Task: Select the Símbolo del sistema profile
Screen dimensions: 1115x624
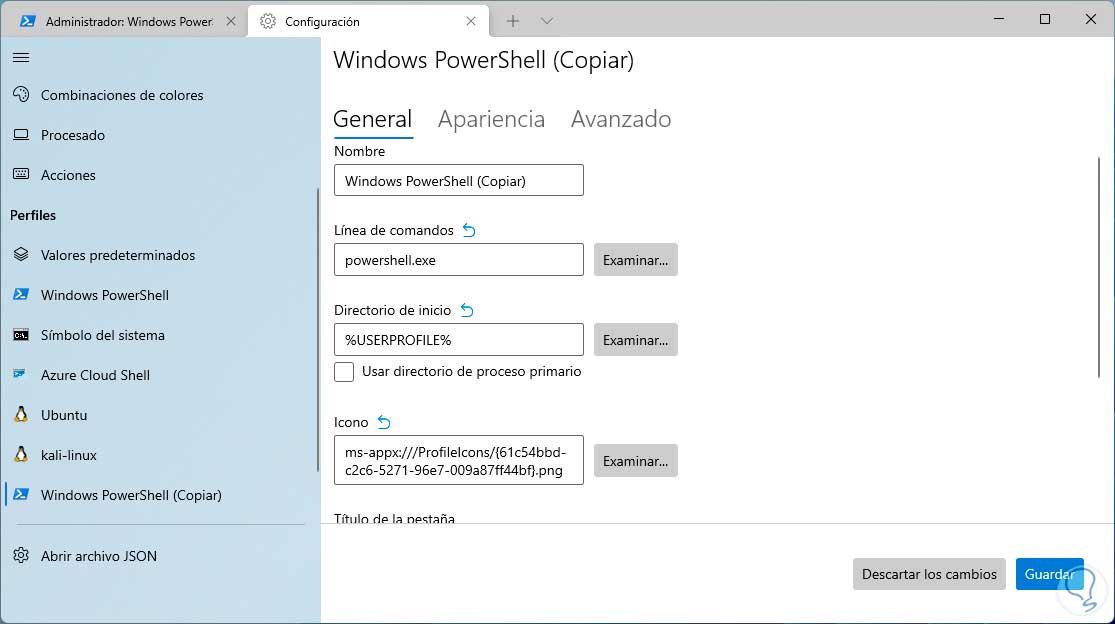Action: click(161, 335)
